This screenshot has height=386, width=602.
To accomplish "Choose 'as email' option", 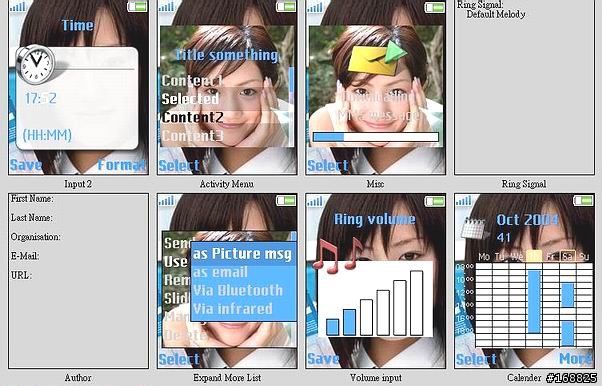I will (x=243, y=272).
